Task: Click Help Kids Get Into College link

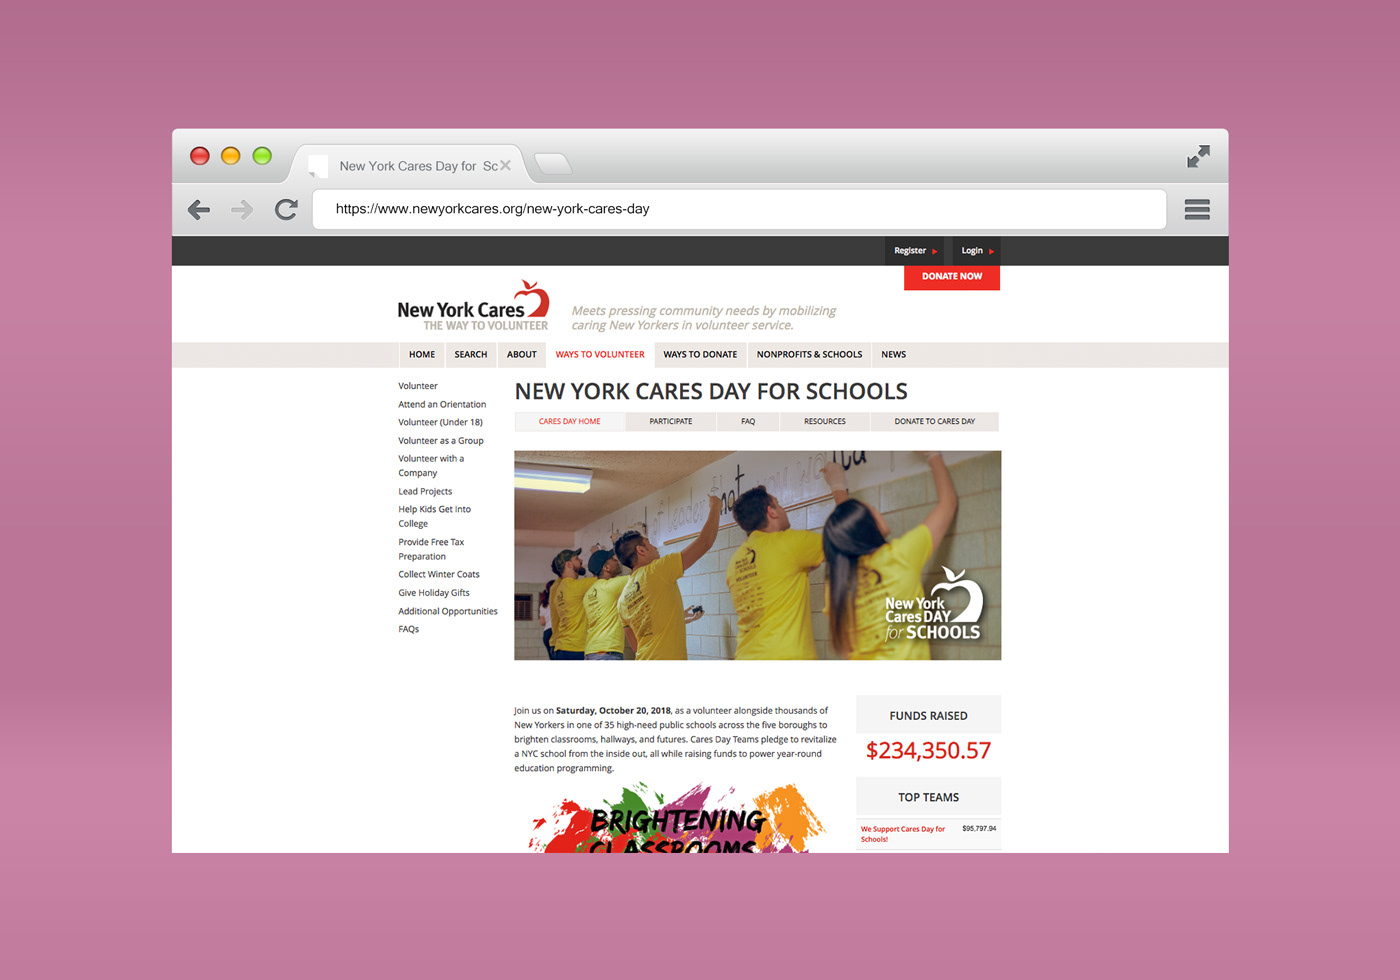Action: pos(434,517)
